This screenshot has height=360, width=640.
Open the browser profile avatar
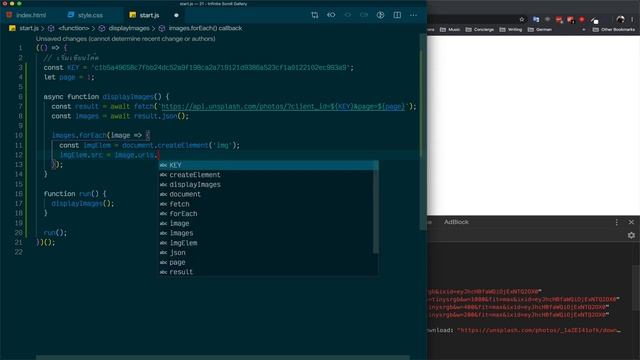tap(620, 19)
